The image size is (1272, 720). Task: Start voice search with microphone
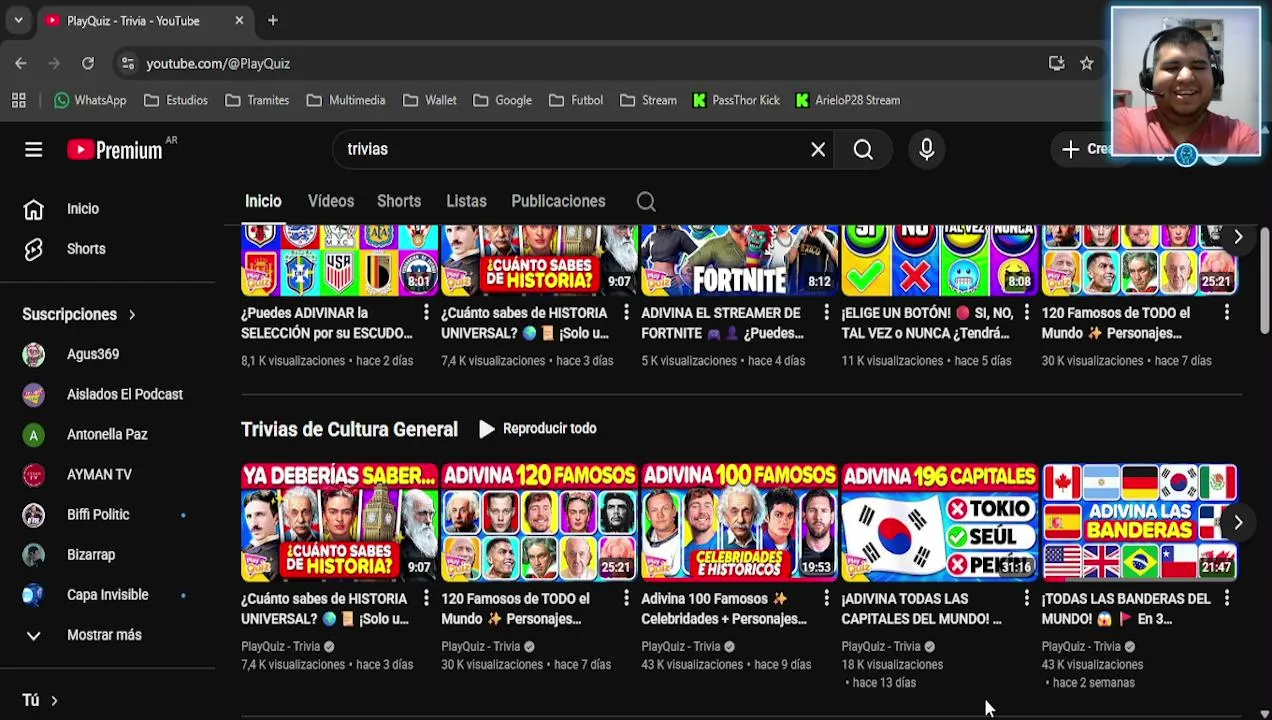tap(926, 149)
